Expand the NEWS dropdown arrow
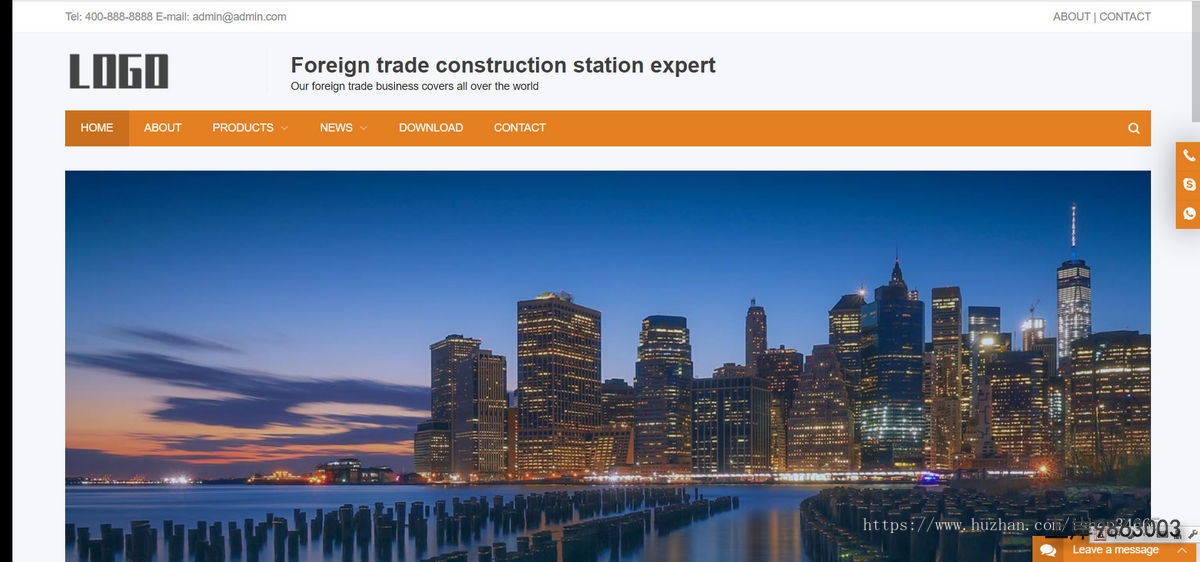1200x562 pixels. click(x=363, y=128)
